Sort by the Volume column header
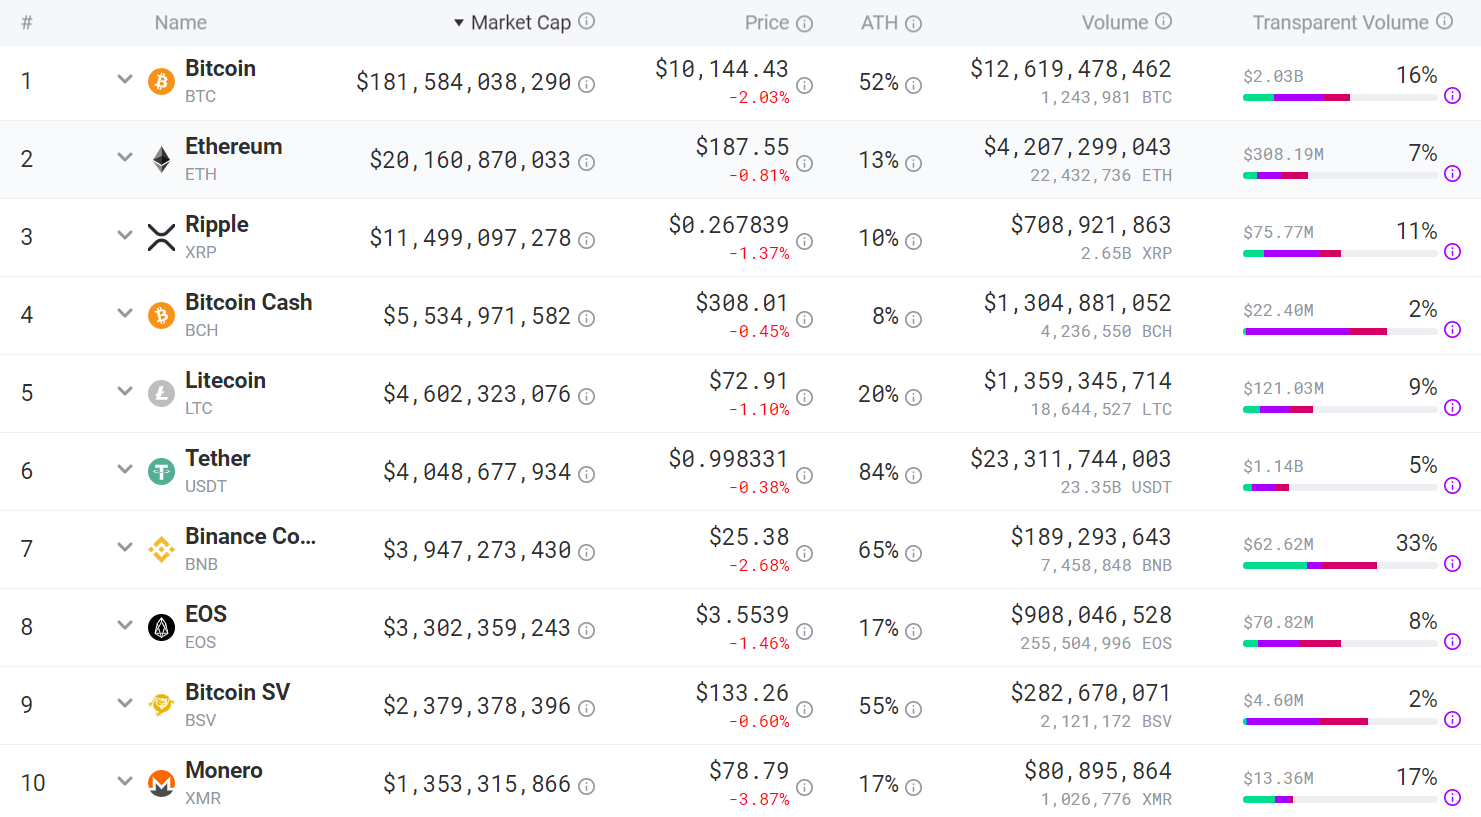Screen dimensions: 1481x817 tap(1114, 23)
